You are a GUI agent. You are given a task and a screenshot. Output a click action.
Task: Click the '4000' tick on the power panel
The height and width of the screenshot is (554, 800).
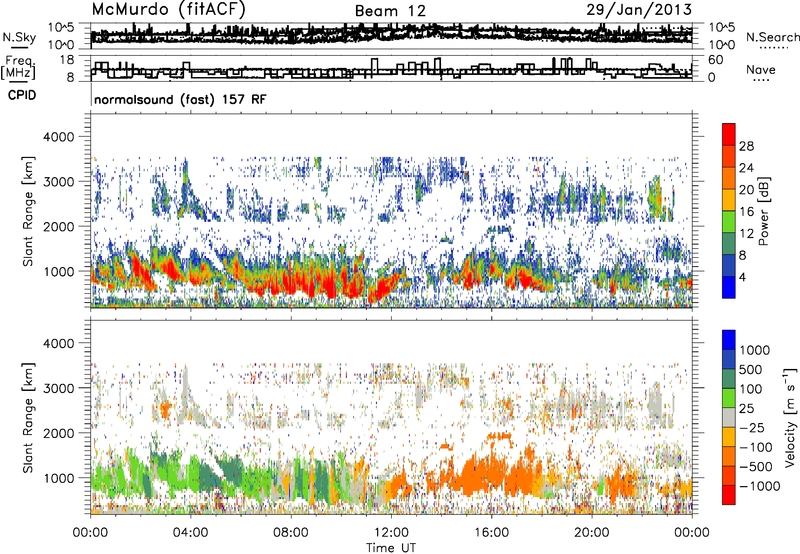point(58,137)
